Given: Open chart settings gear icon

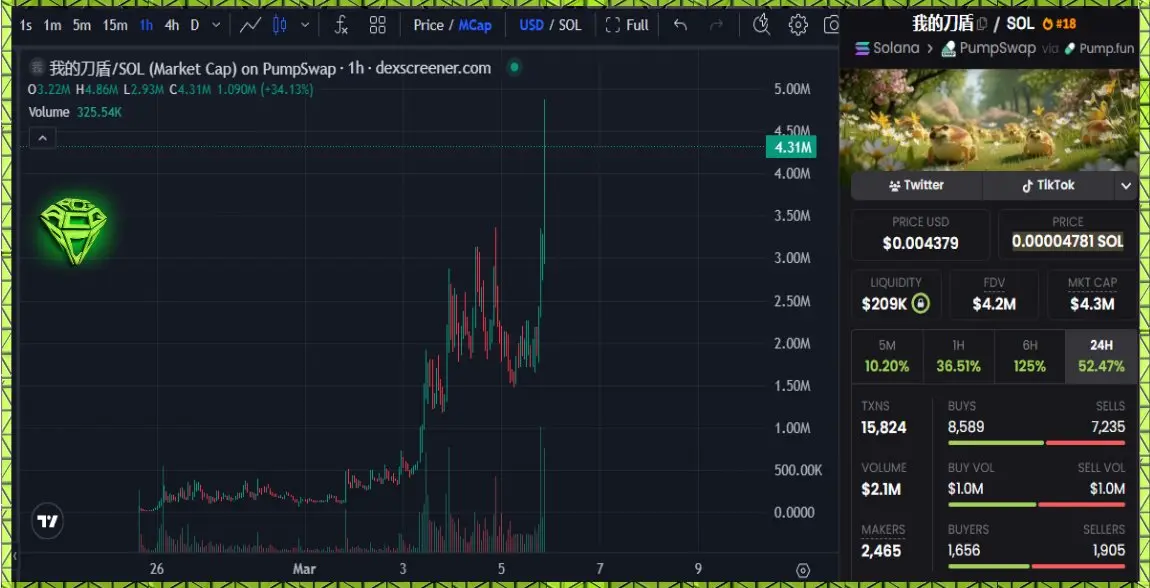Looking at the screenshot, I should 798,25.
